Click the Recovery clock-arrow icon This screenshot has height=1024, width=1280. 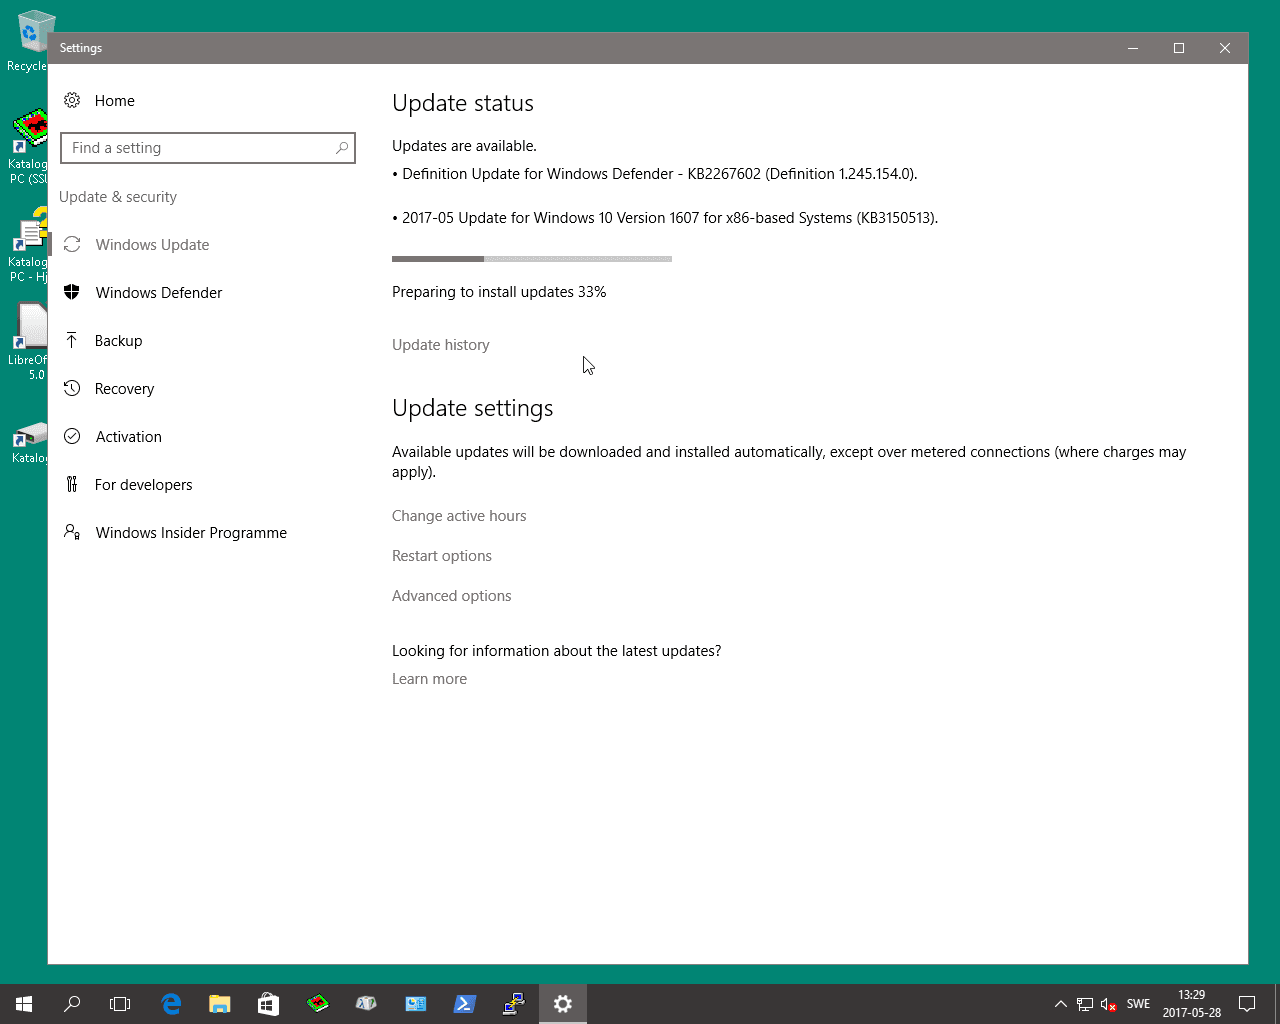tap(72, 388)
